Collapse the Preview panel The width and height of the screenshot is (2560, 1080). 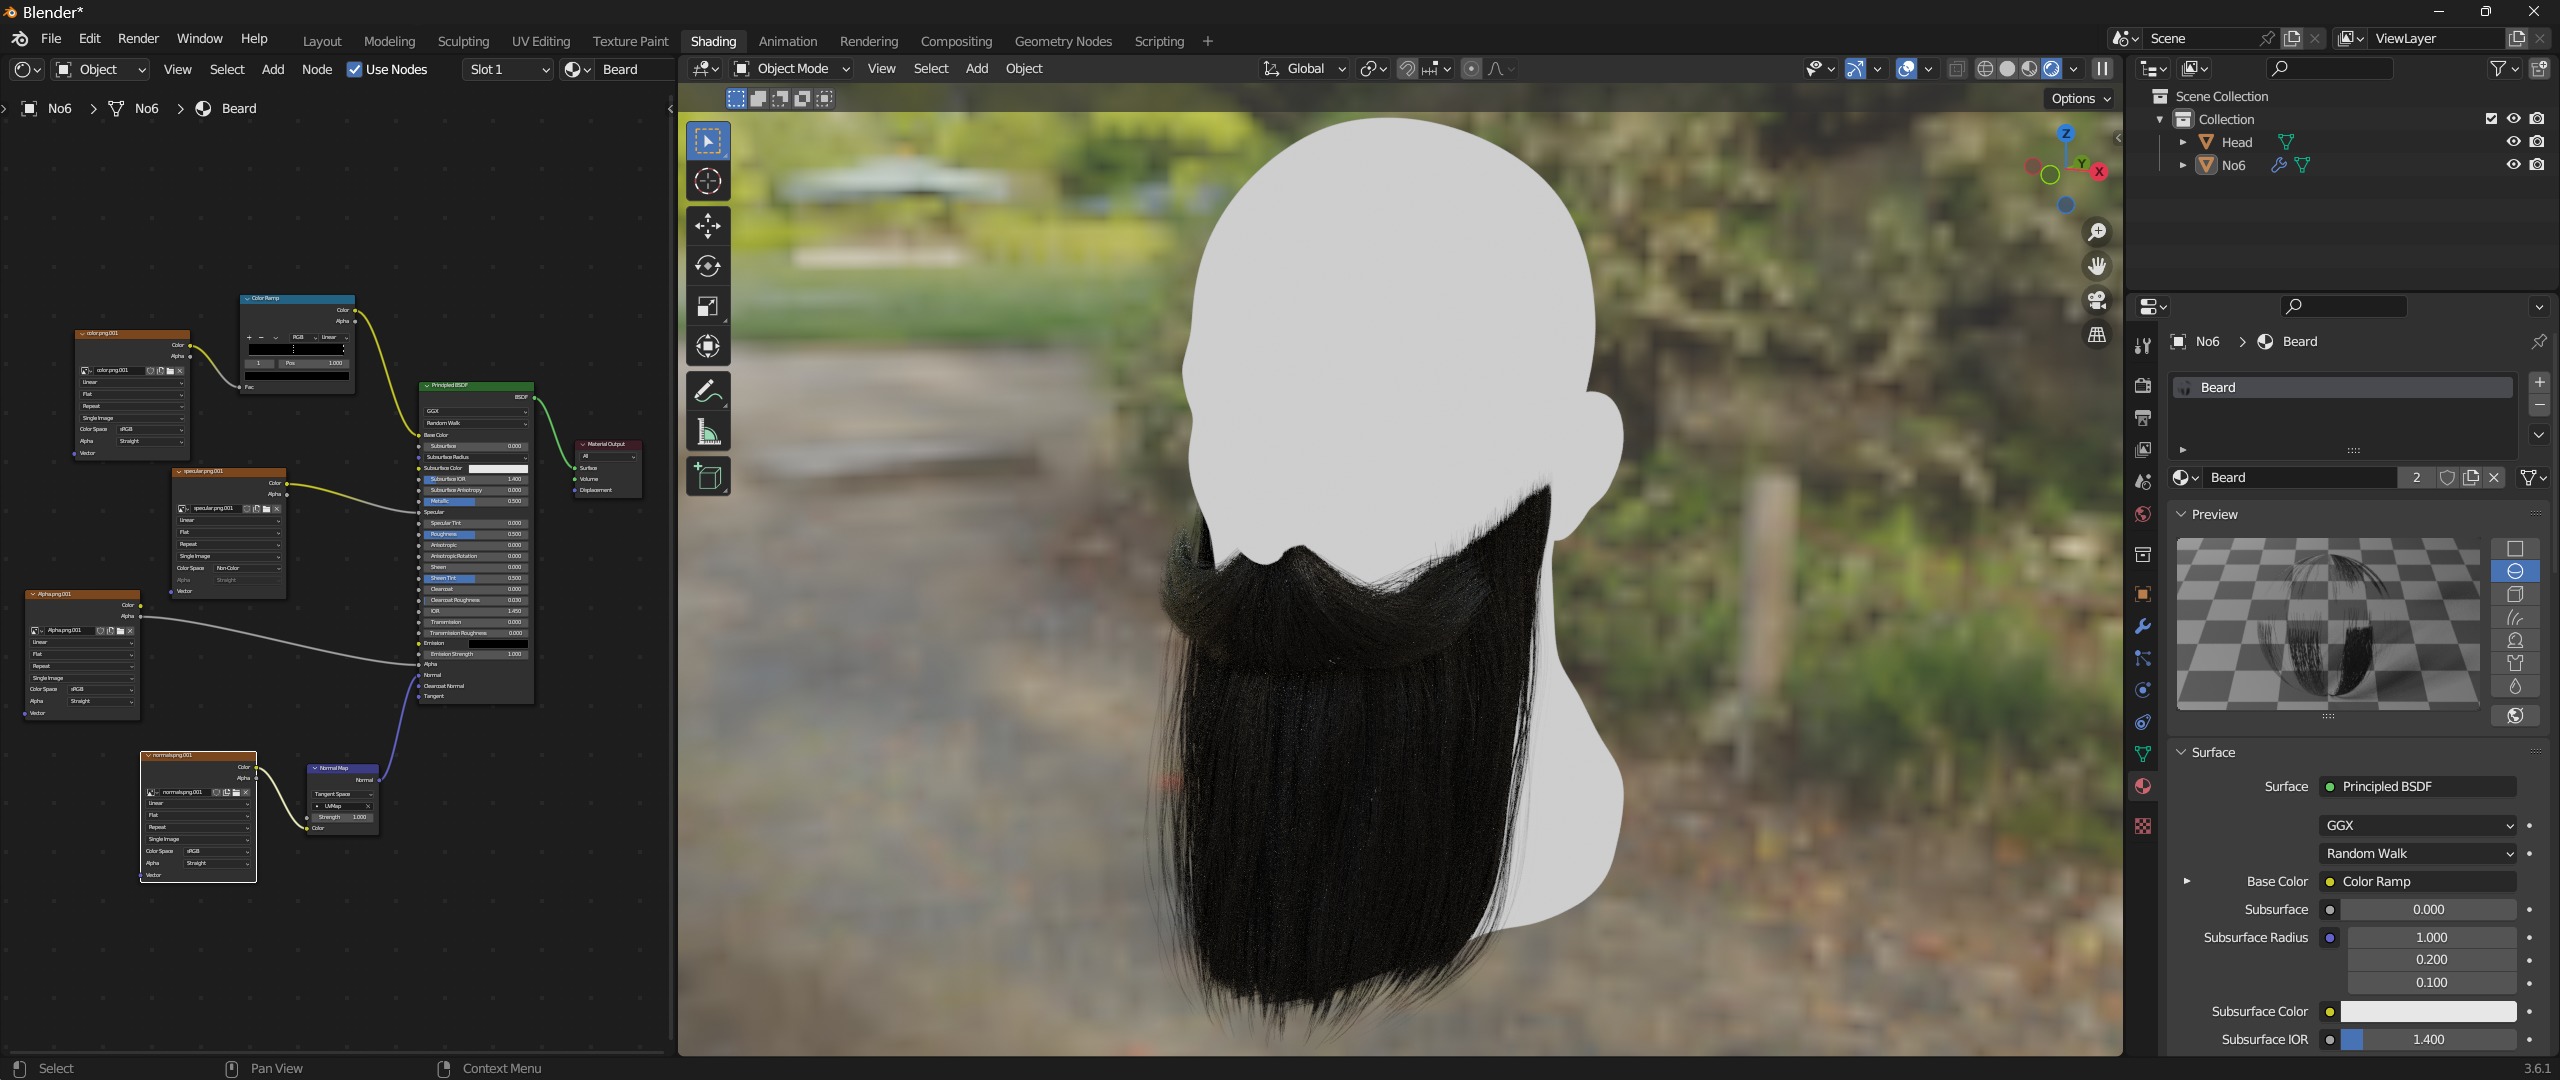click(2181, 514)
